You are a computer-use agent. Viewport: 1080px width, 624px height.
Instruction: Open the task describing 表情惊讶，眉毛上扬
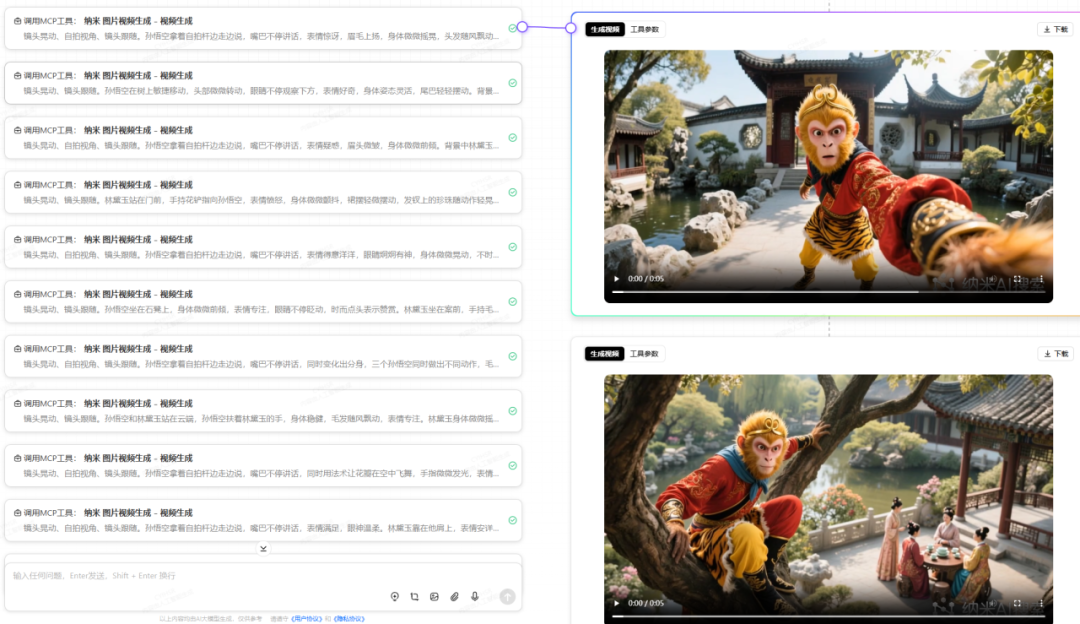tap(263, 28)
